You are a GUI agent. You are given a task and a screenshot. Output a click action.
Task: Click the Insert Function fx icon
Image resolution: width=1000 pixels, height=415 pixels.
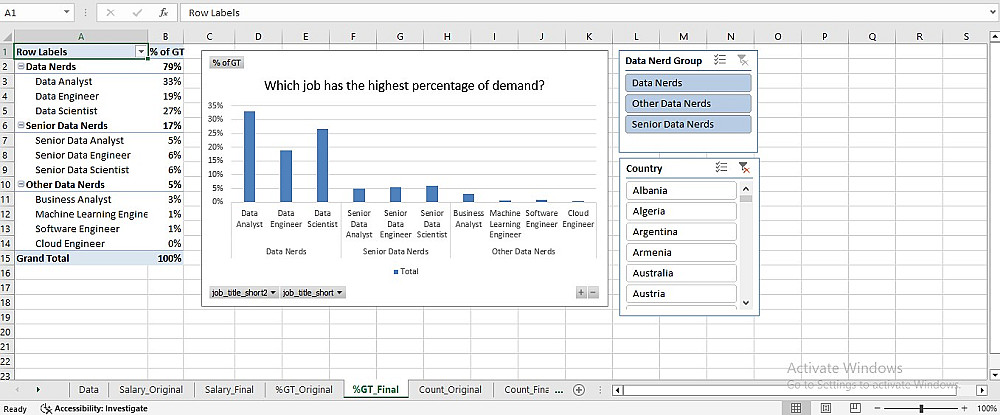162,13
